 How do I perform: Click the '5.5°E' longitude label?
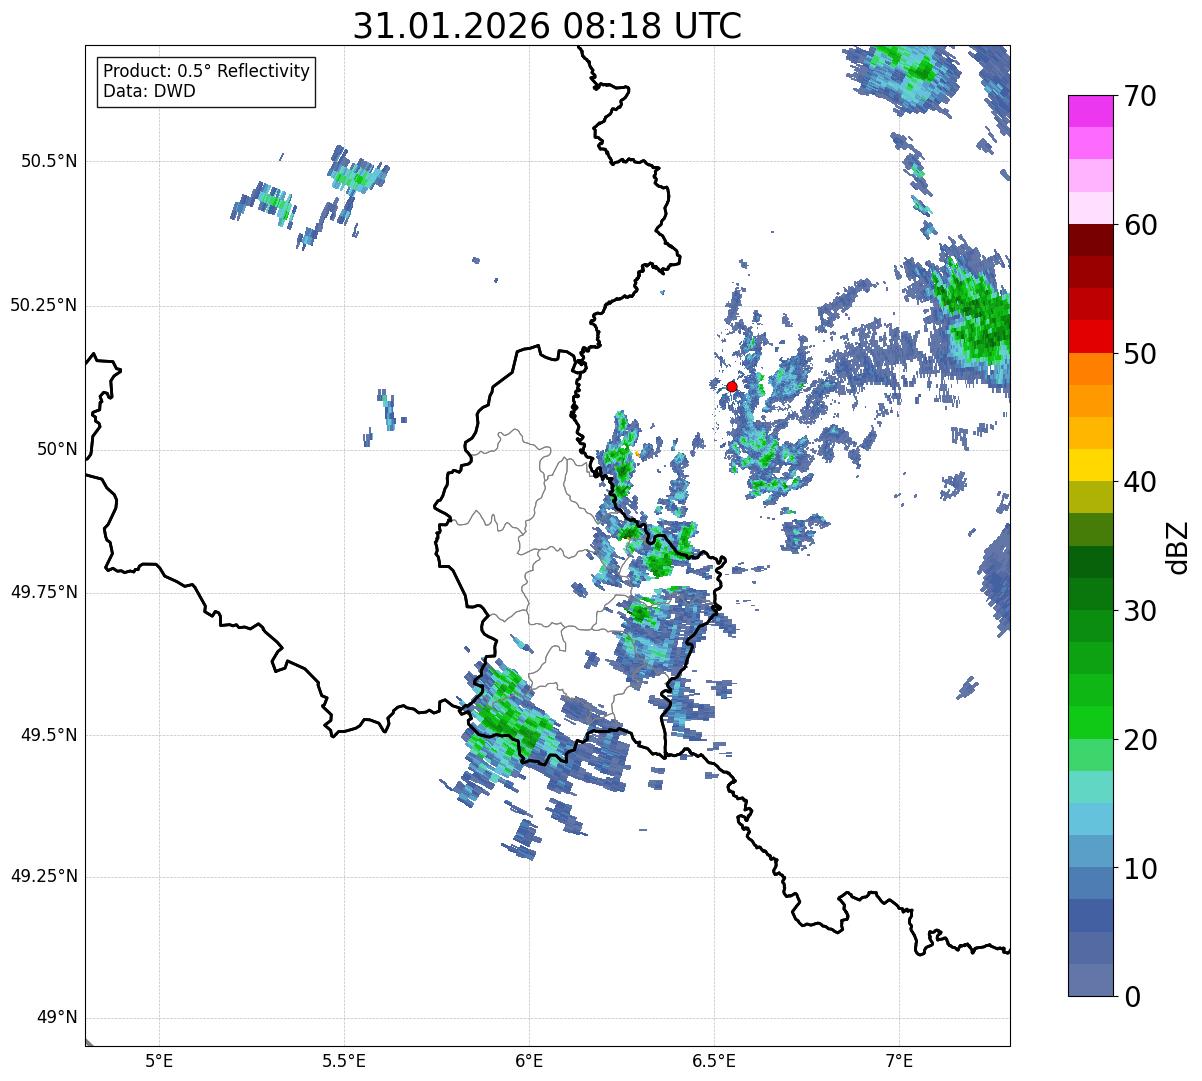pos(344,1061)
